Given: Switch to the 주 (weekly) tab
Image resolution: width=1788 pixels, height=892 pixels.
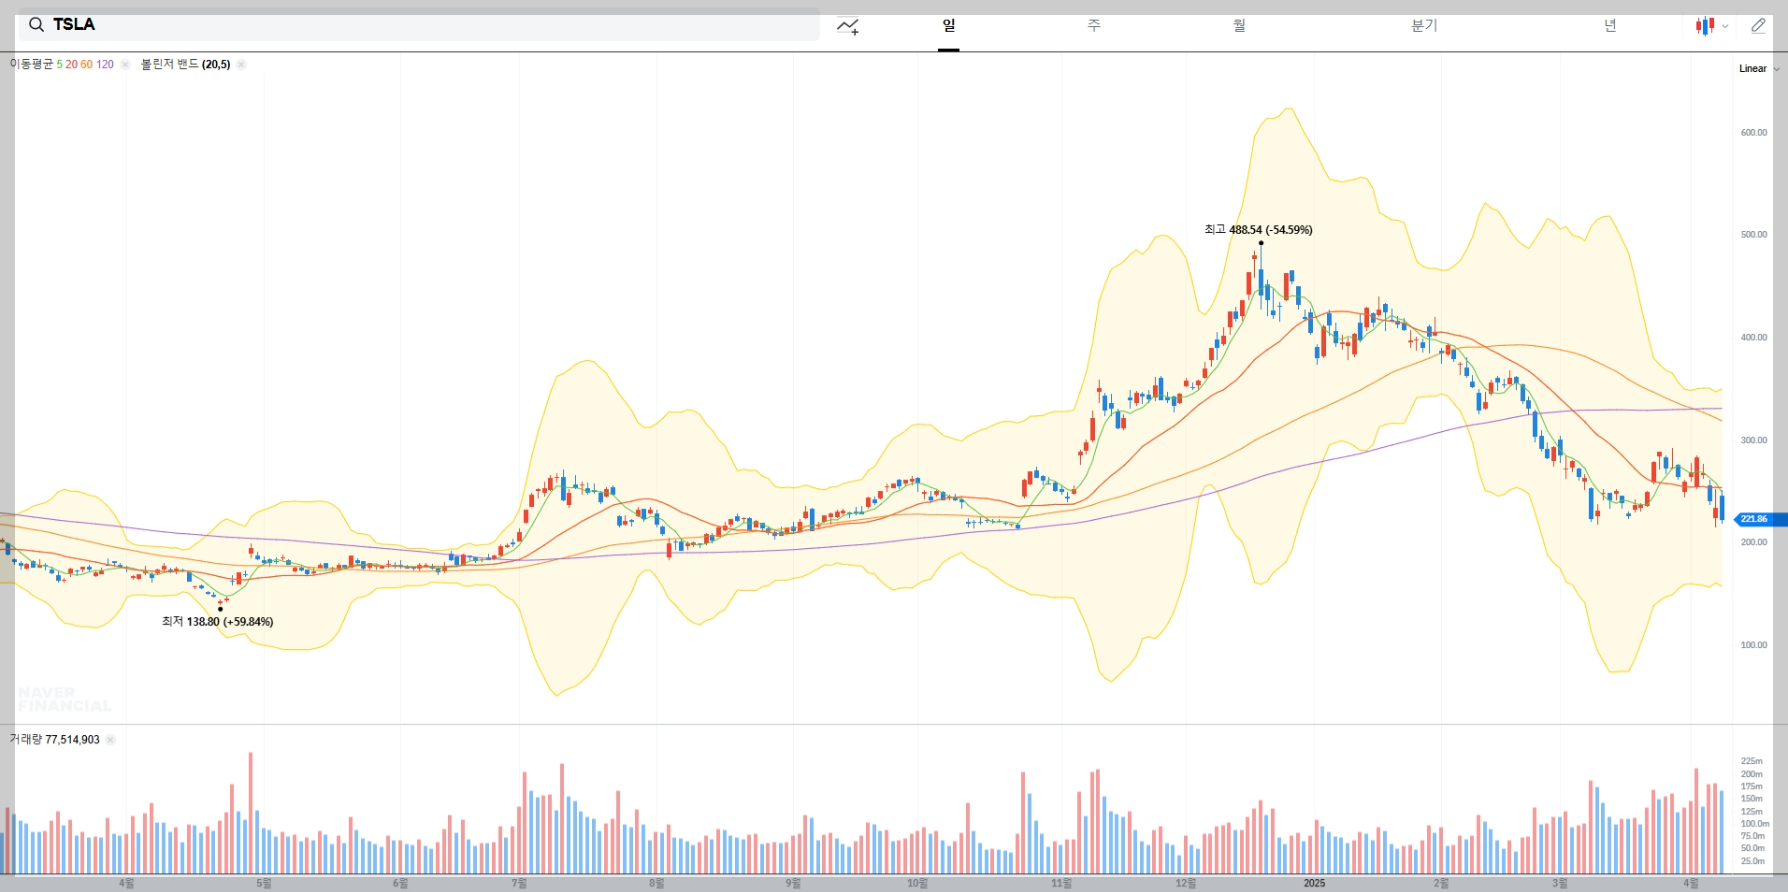Looking at the screenshot, I should [x=1094, y=26].
